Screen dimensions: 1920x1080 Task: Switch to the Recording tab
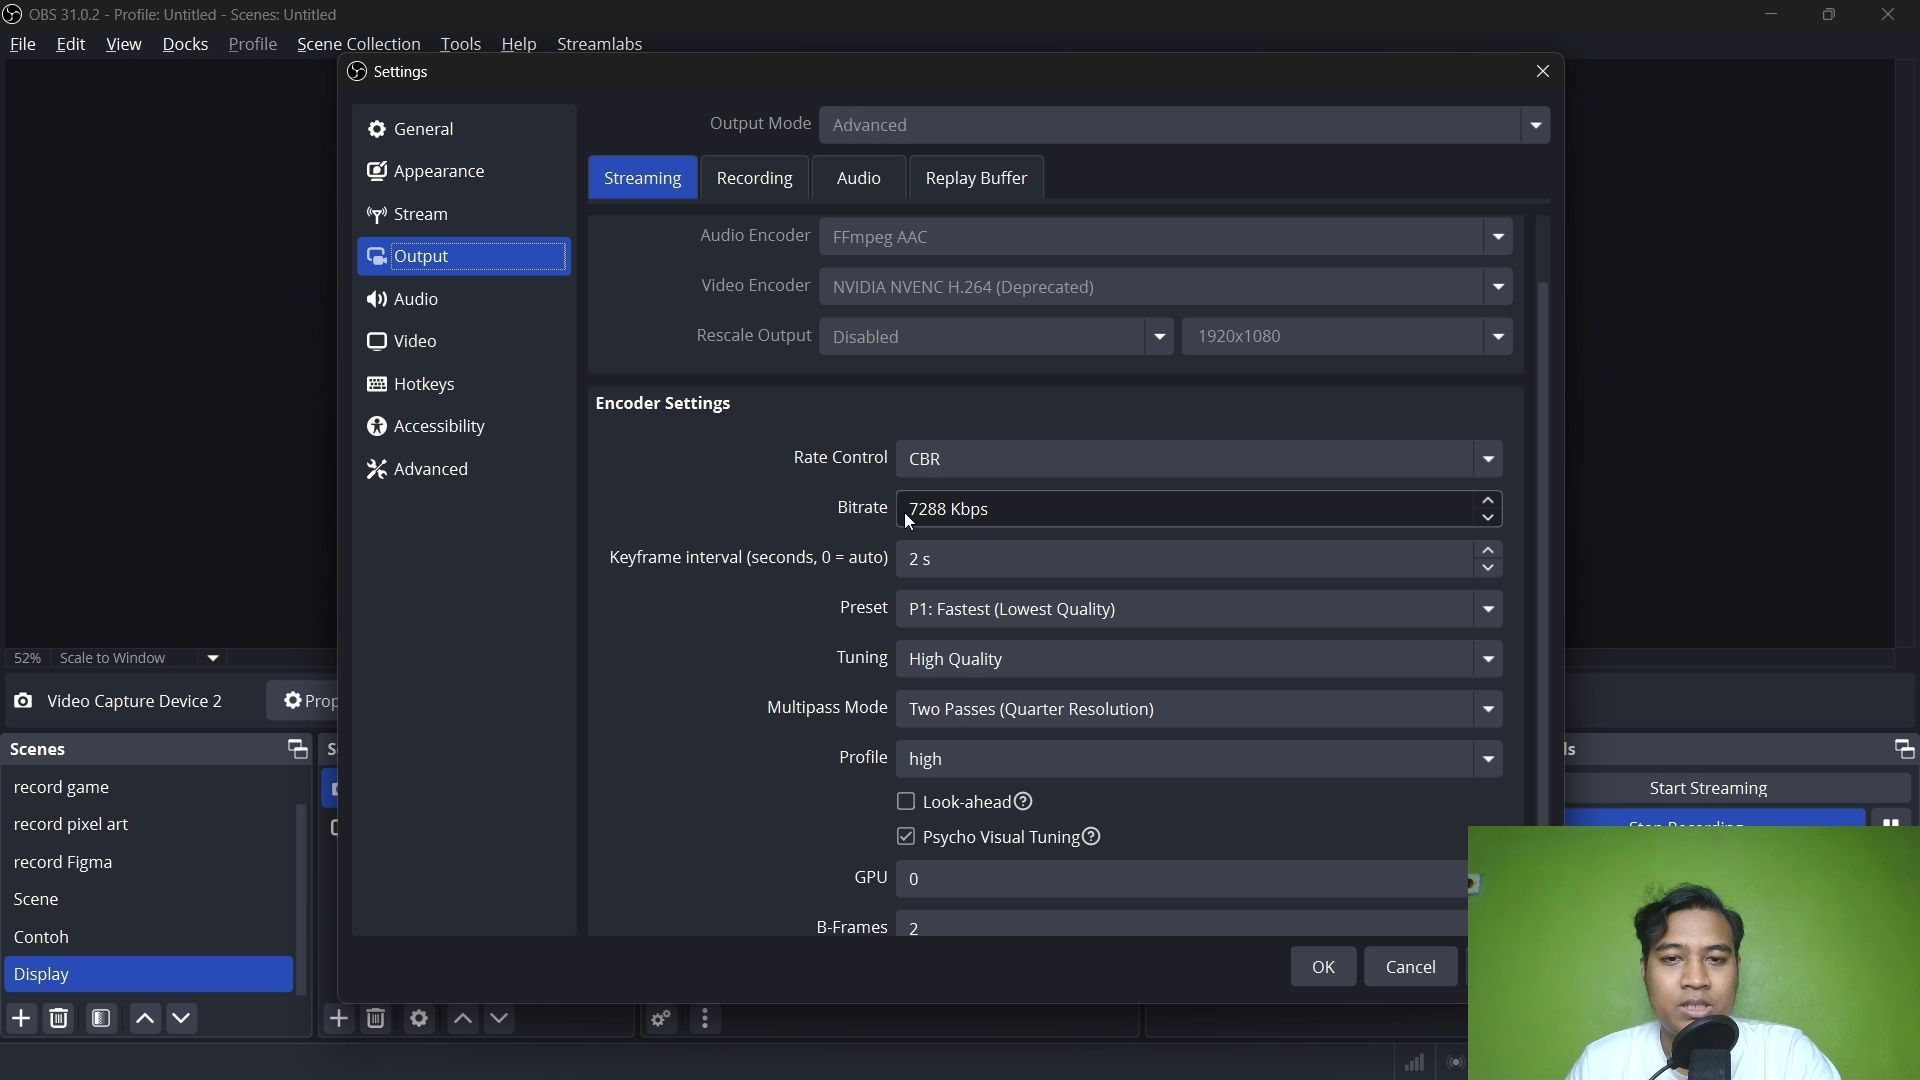(755, 179)
